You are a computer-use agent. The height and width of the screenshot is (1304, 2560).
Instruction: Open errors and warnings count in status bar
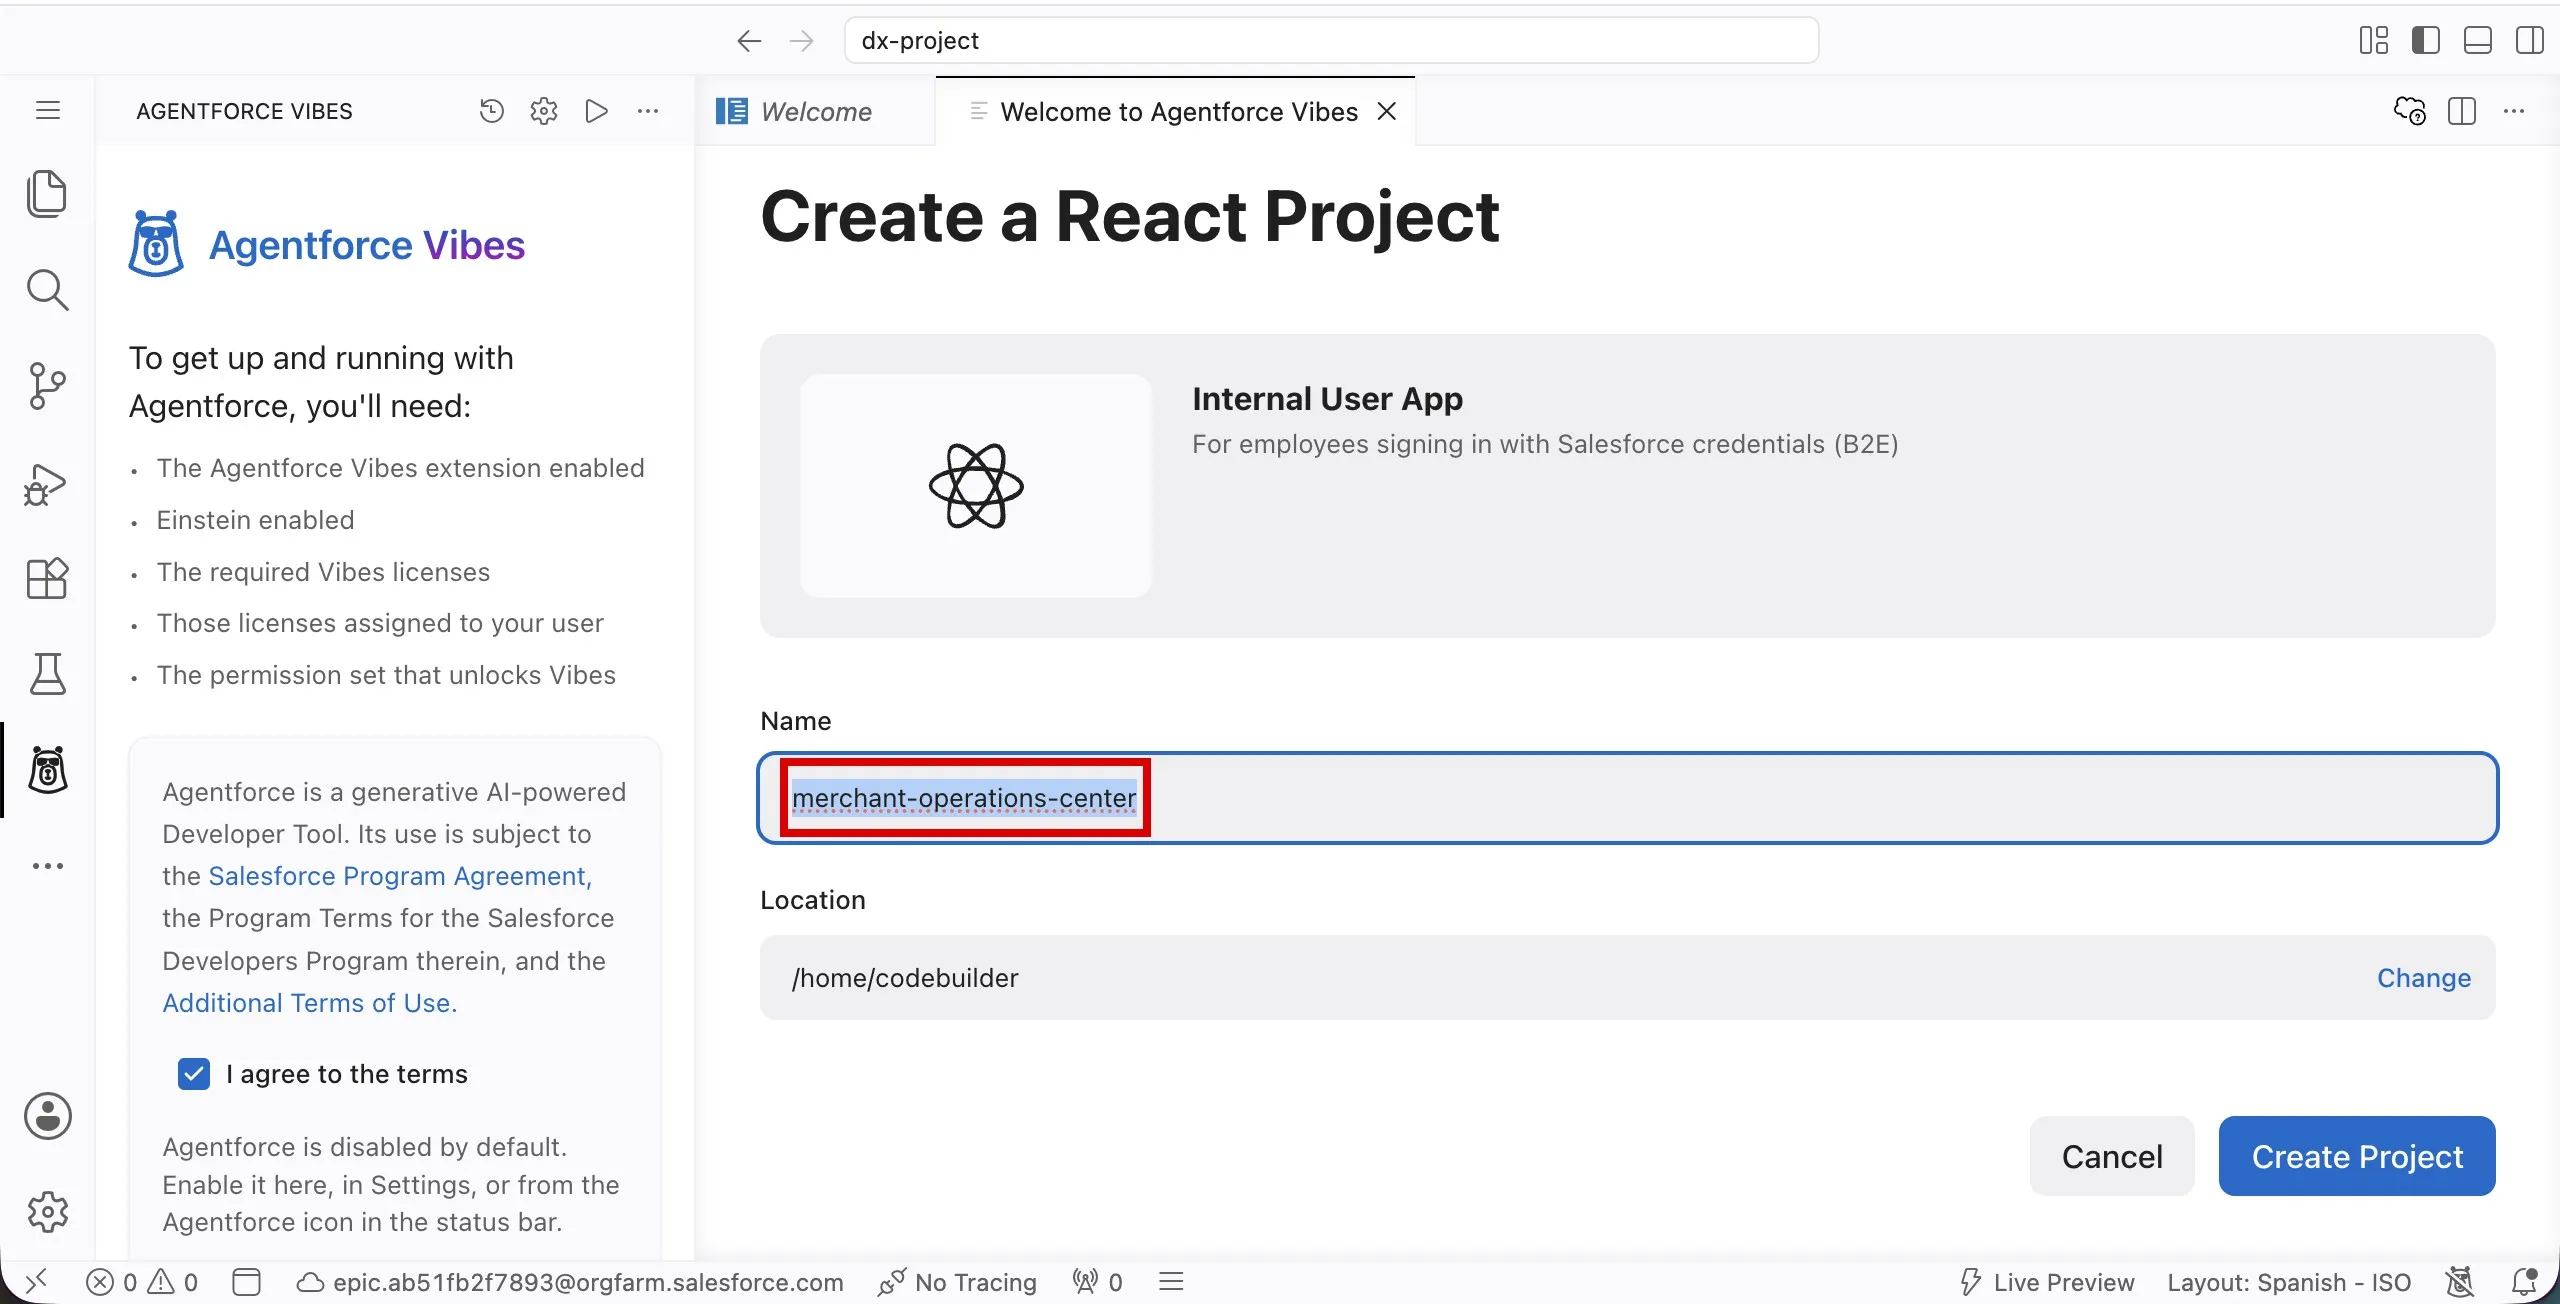[x=142, y=1282]
